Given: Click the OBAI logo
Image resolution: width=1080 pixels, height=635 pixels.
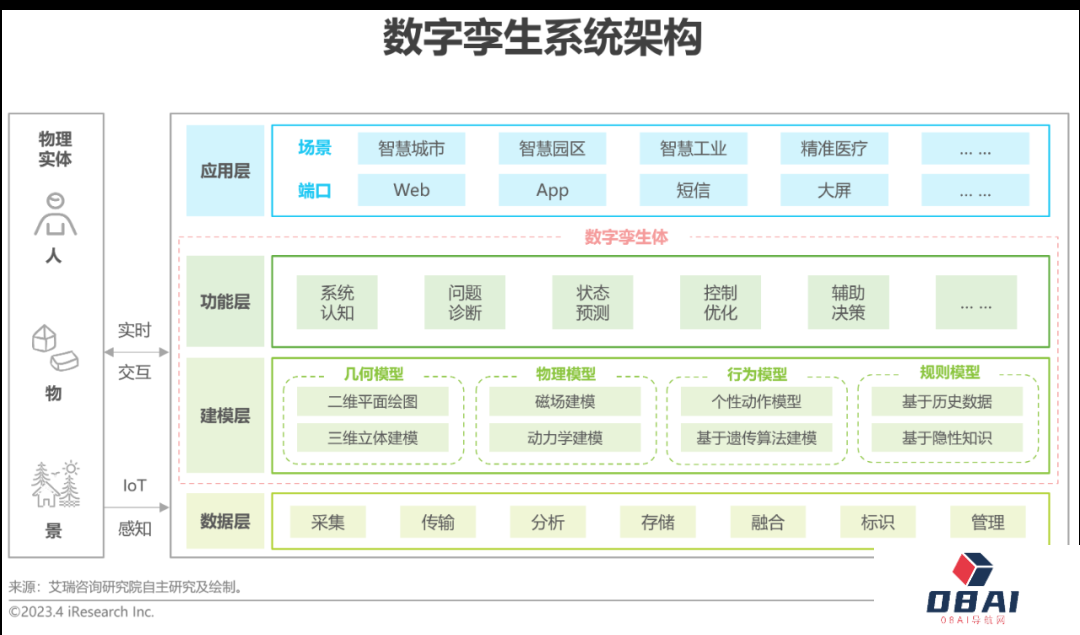Looking at the screenshot, I should pos(973,589).
